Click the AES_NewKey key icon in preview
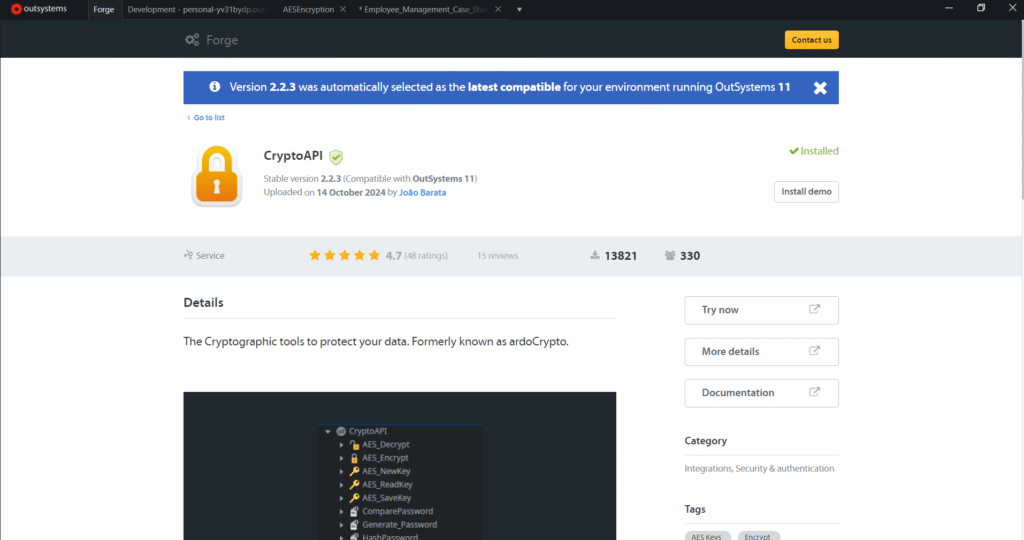 354,471
